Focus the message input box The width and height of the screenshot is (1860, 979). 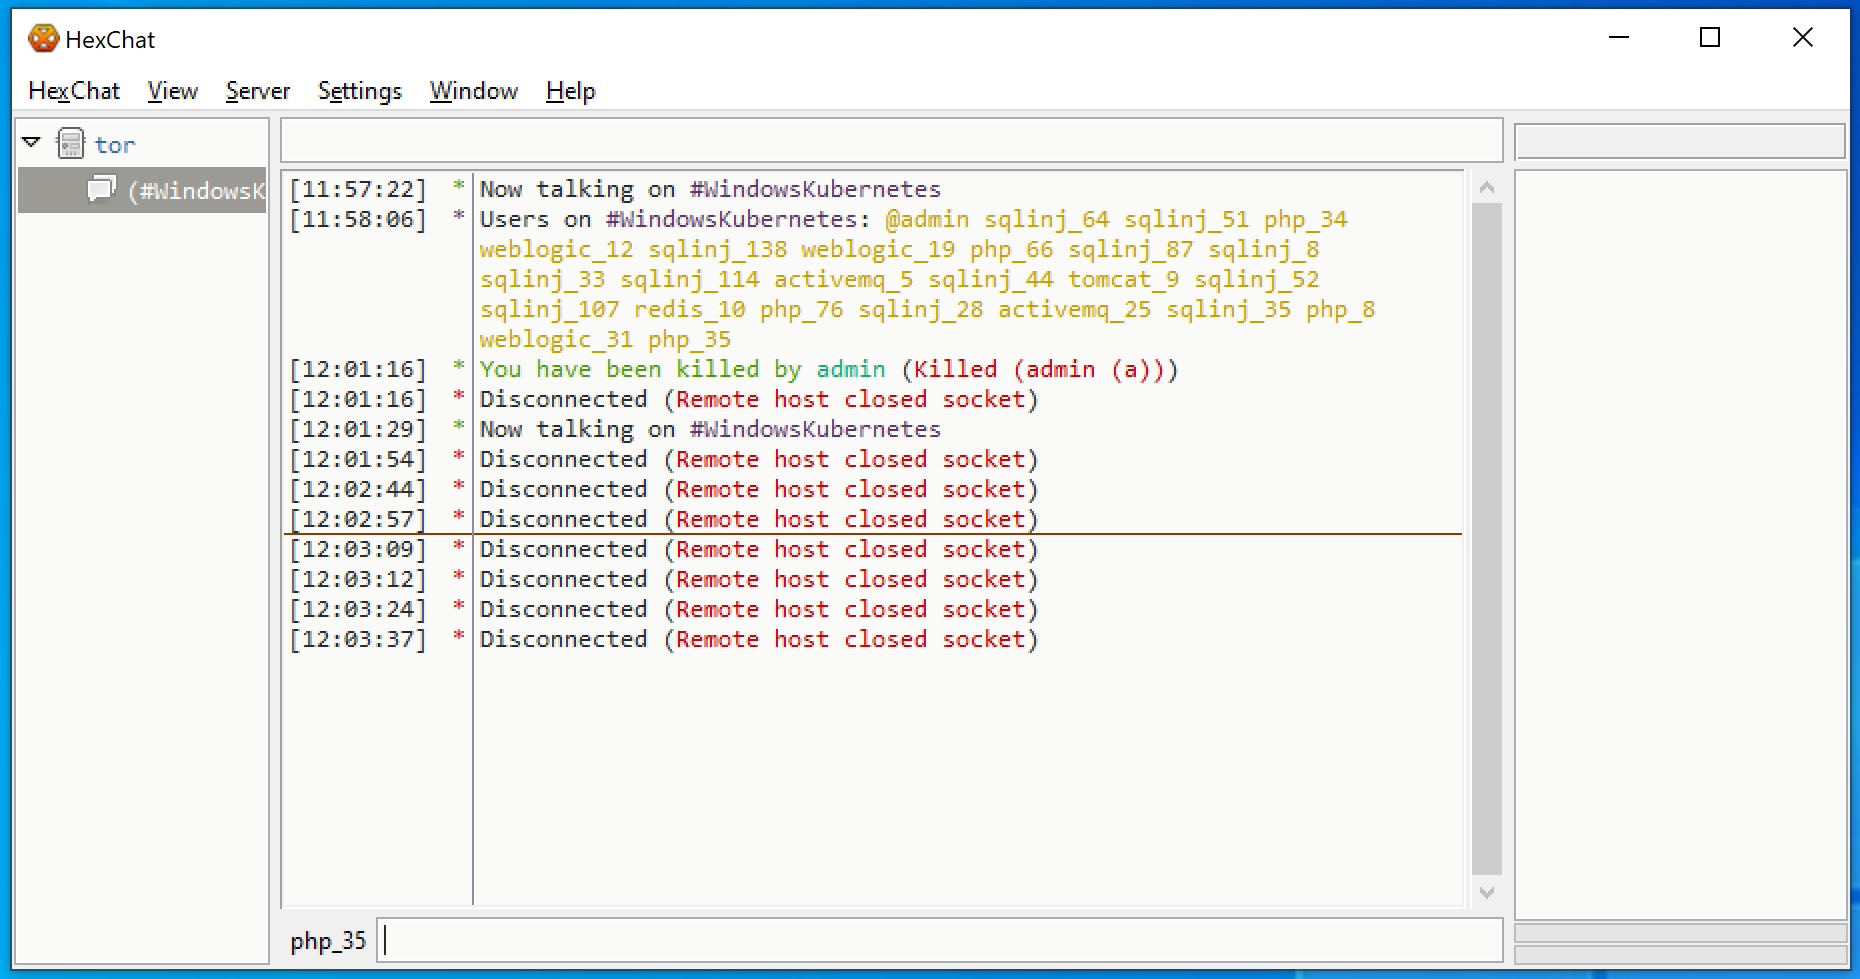tap(940, 941)
